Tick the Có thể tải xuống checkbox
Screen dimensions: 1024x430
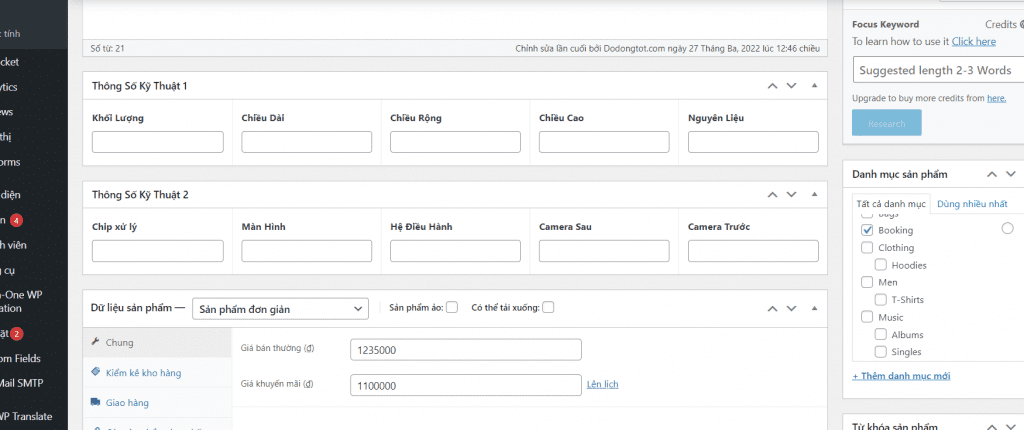tap(548, 307)
